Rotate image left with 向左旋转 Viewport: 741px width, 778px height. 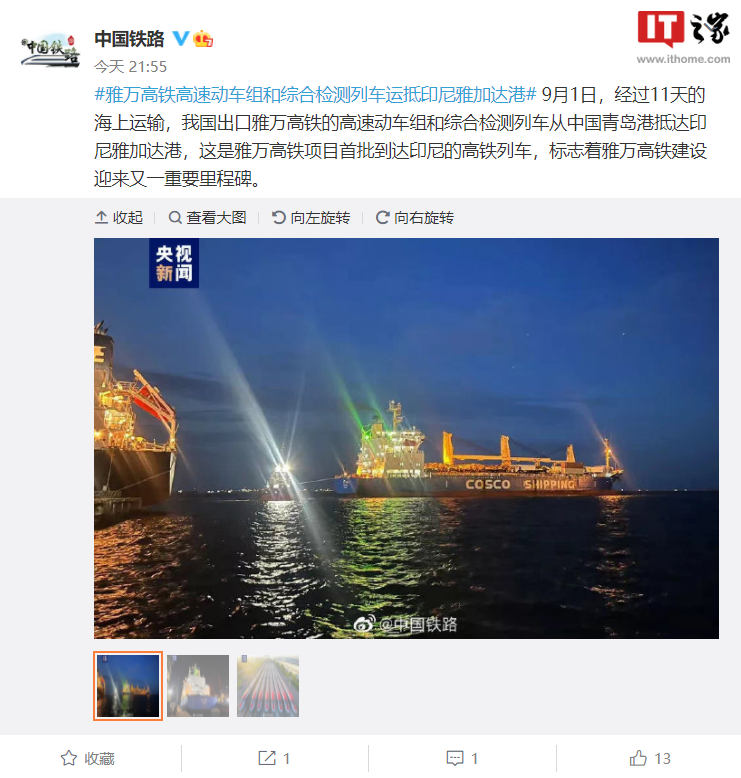pyautogui.click(x=311, y=217)
